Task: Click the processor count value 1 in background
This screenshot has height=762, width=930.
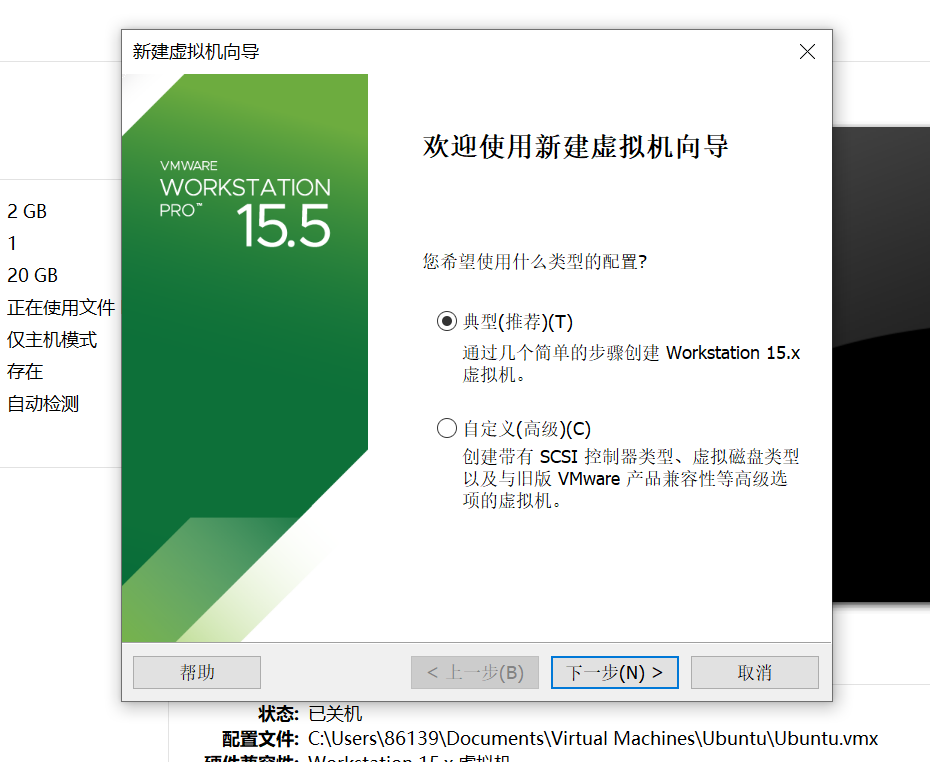Action: pyautogui.click(x=12, y=243)
